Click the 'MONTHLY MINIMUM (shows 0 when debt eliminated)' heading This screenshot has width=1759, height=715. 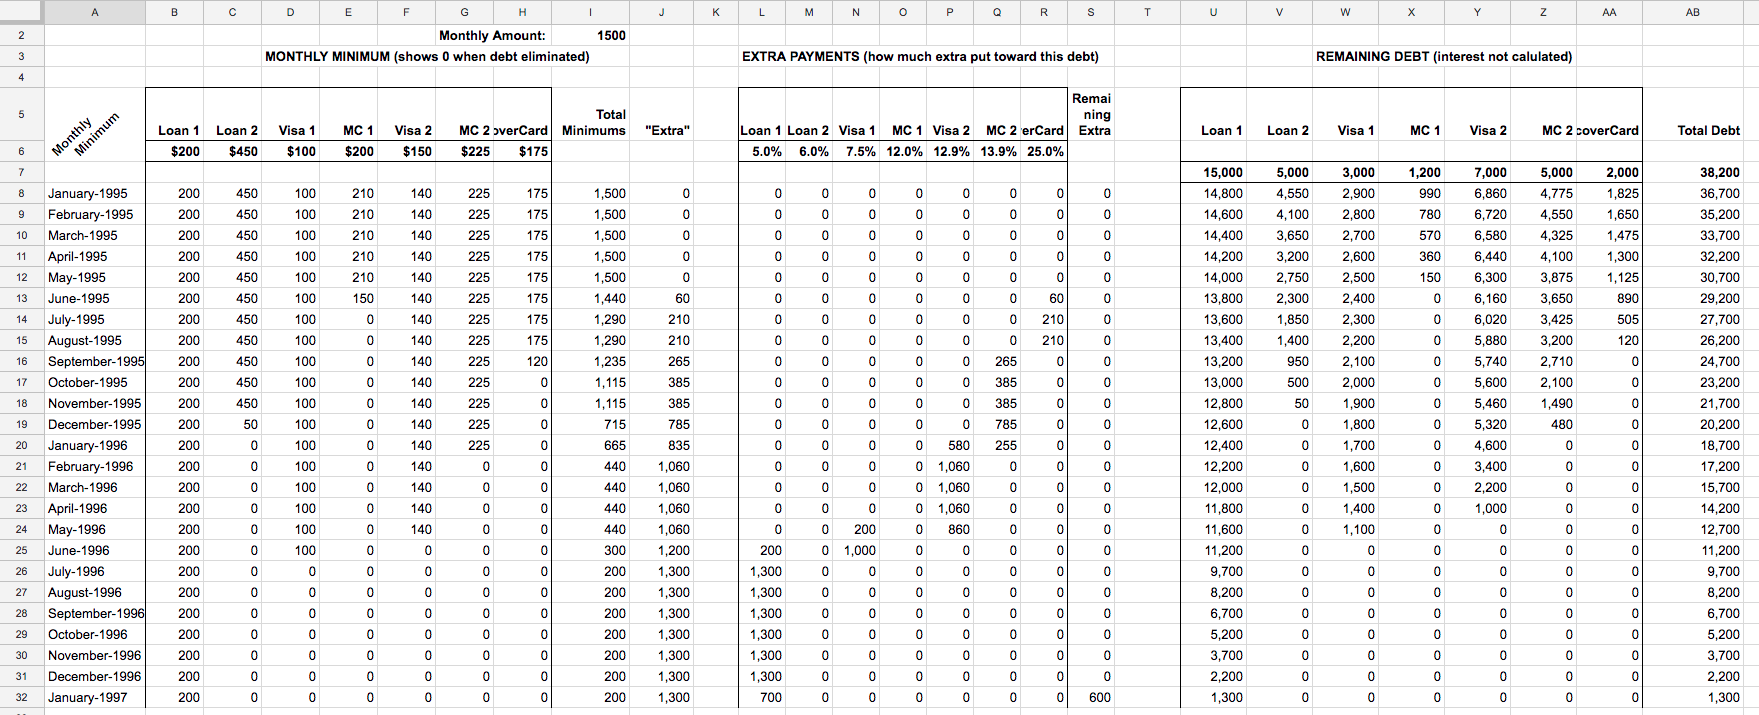(x=427, y=56)
